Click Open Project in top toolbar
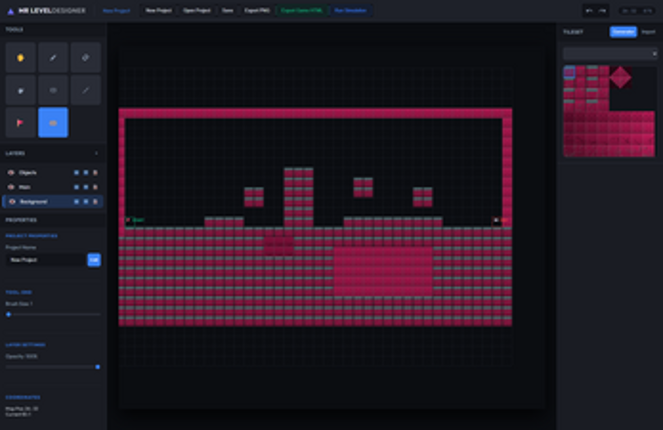This screenshot has height=430, width=663. point(197,11)
